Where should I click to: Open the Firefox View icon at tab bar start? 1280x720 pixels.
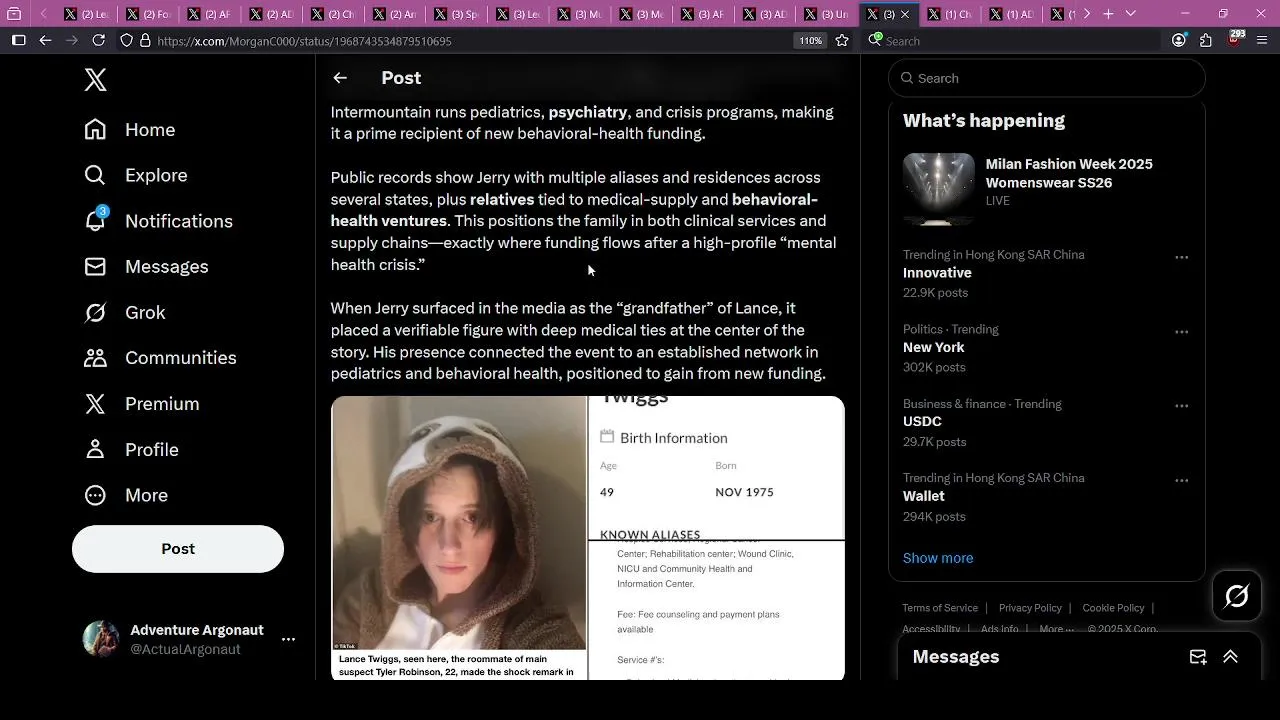click(14, 14)
